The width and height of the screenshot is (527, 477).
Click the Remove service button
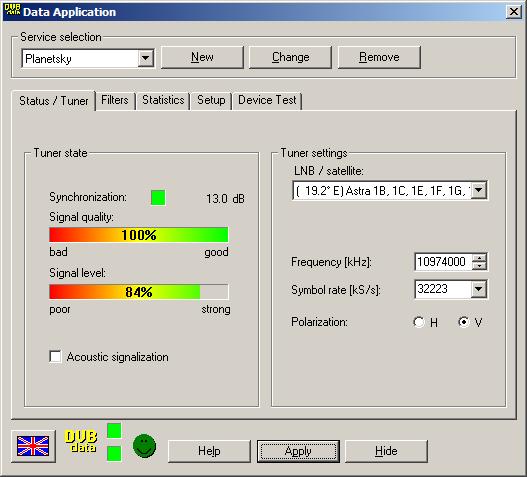(x=379, y=57)
